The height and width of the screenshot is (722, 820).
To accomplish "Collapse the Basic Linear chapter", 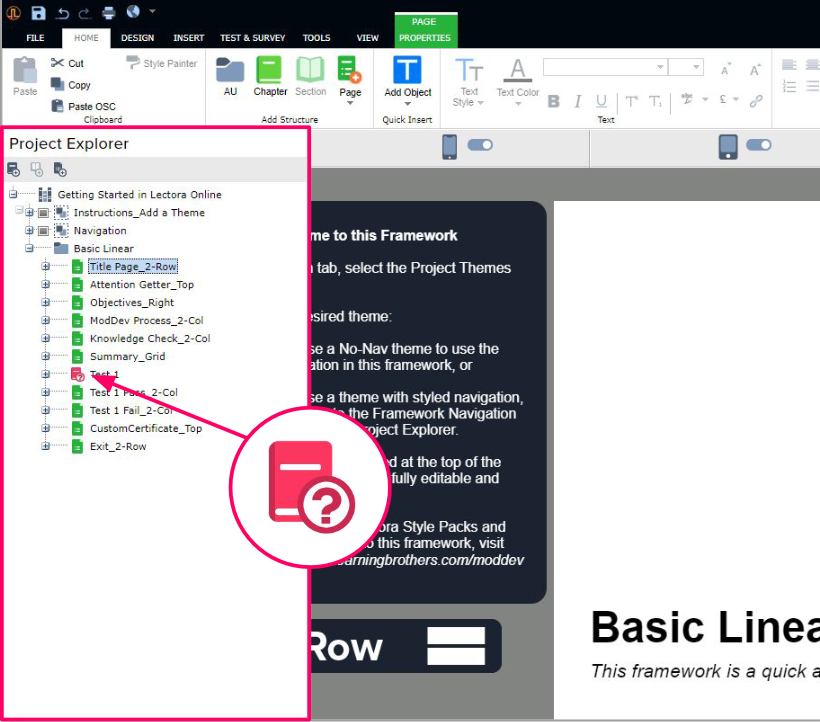I will click(29, 248).
